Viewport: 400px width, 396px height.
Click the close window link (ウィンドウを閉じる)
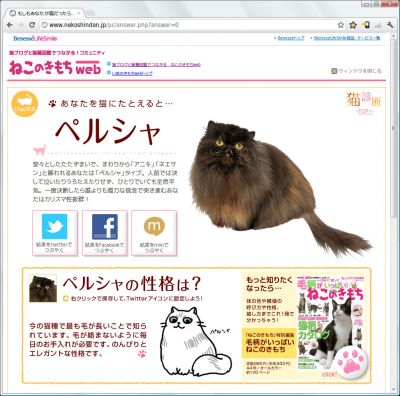click(x=356, y=71)
